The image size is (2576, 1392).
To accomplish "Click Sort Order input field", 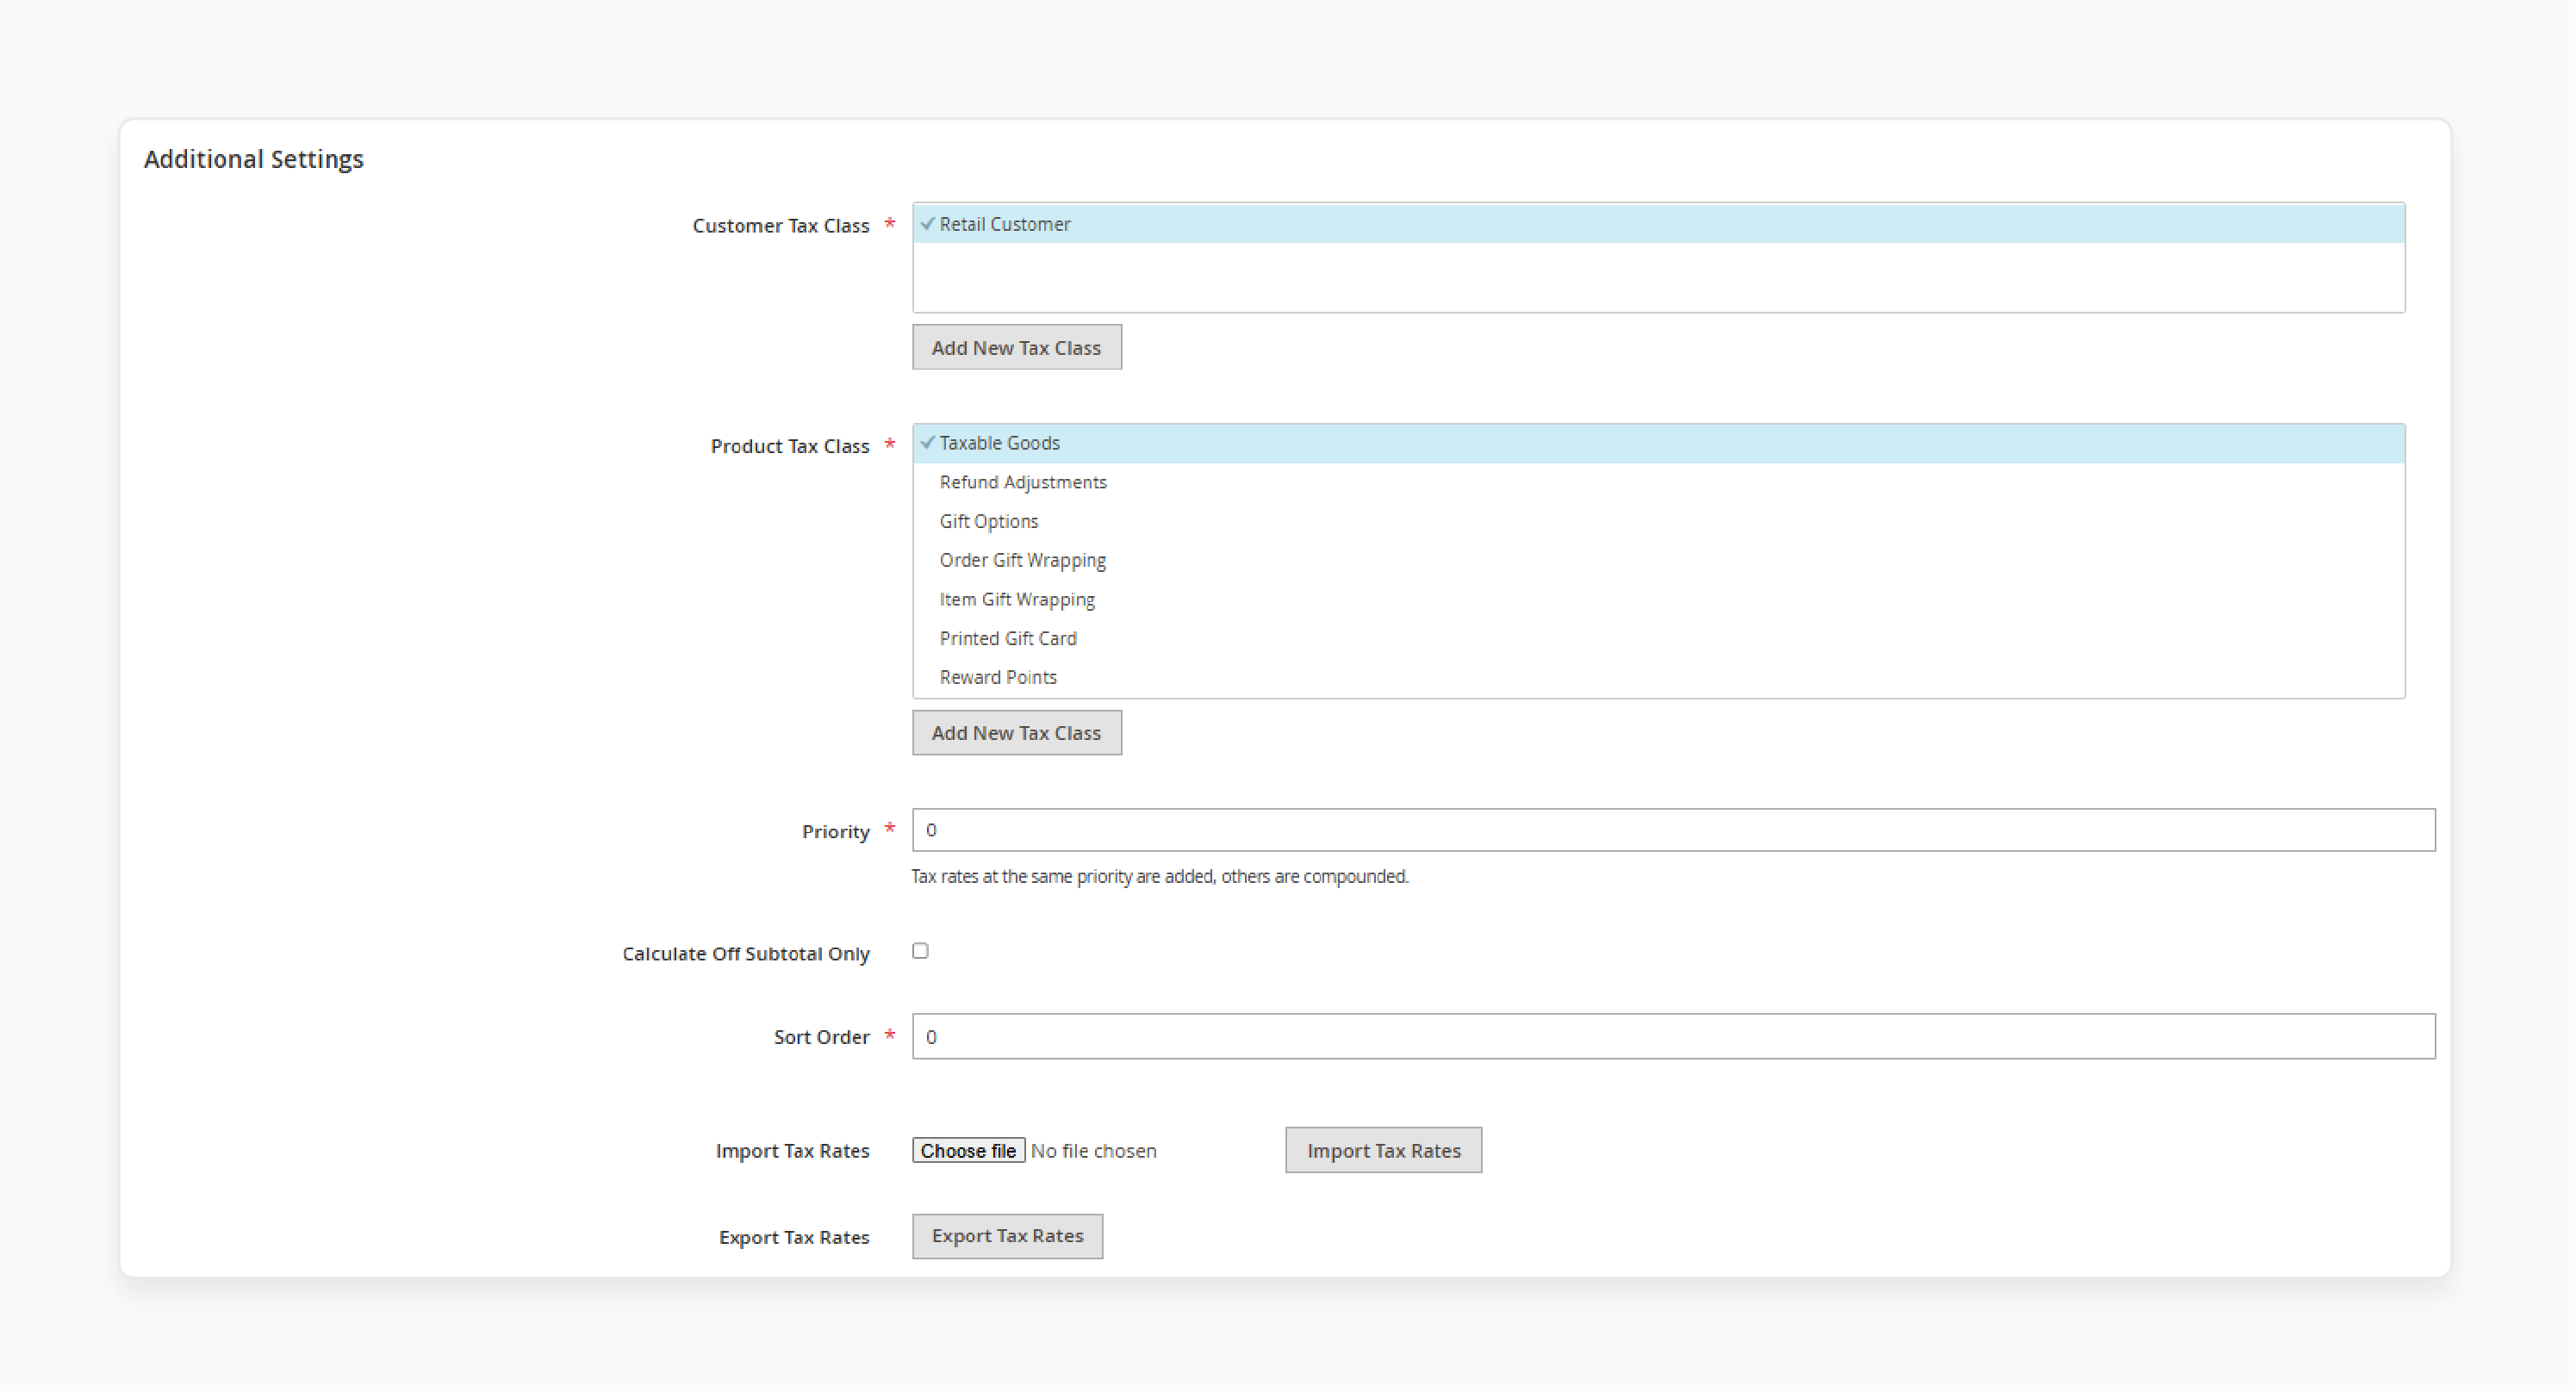I will (x=1675, y=1037).
